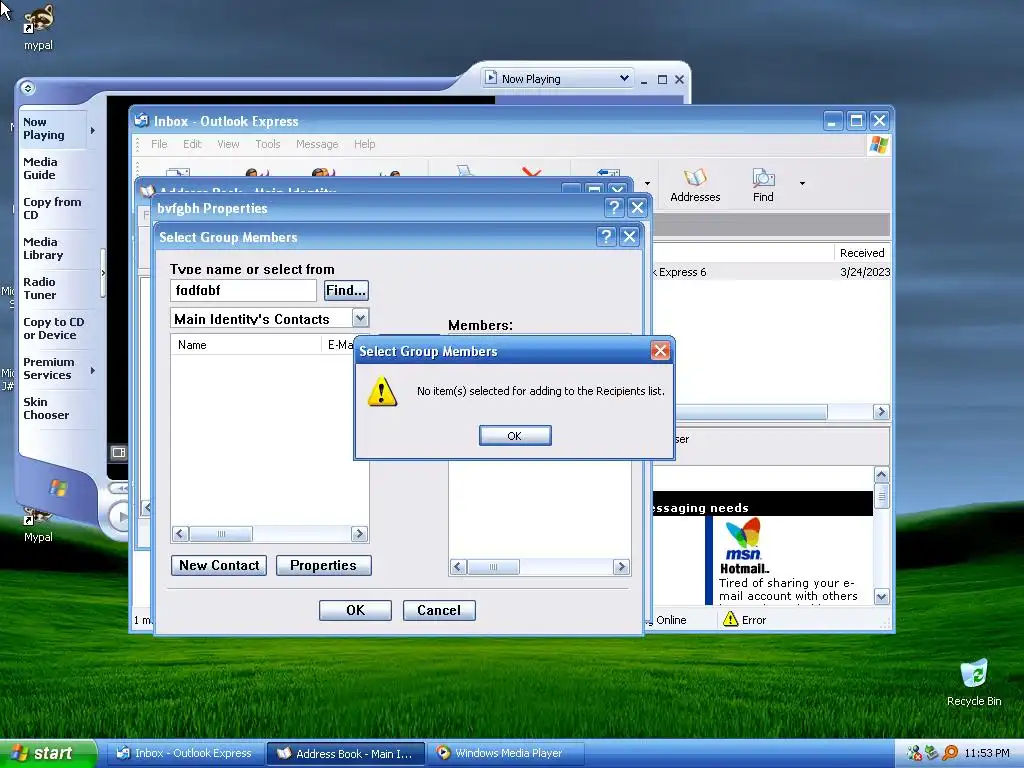Click left arrow of Members list scrollbar
This screenshot has width=1024, height=768.
click(x=458, y=567)
